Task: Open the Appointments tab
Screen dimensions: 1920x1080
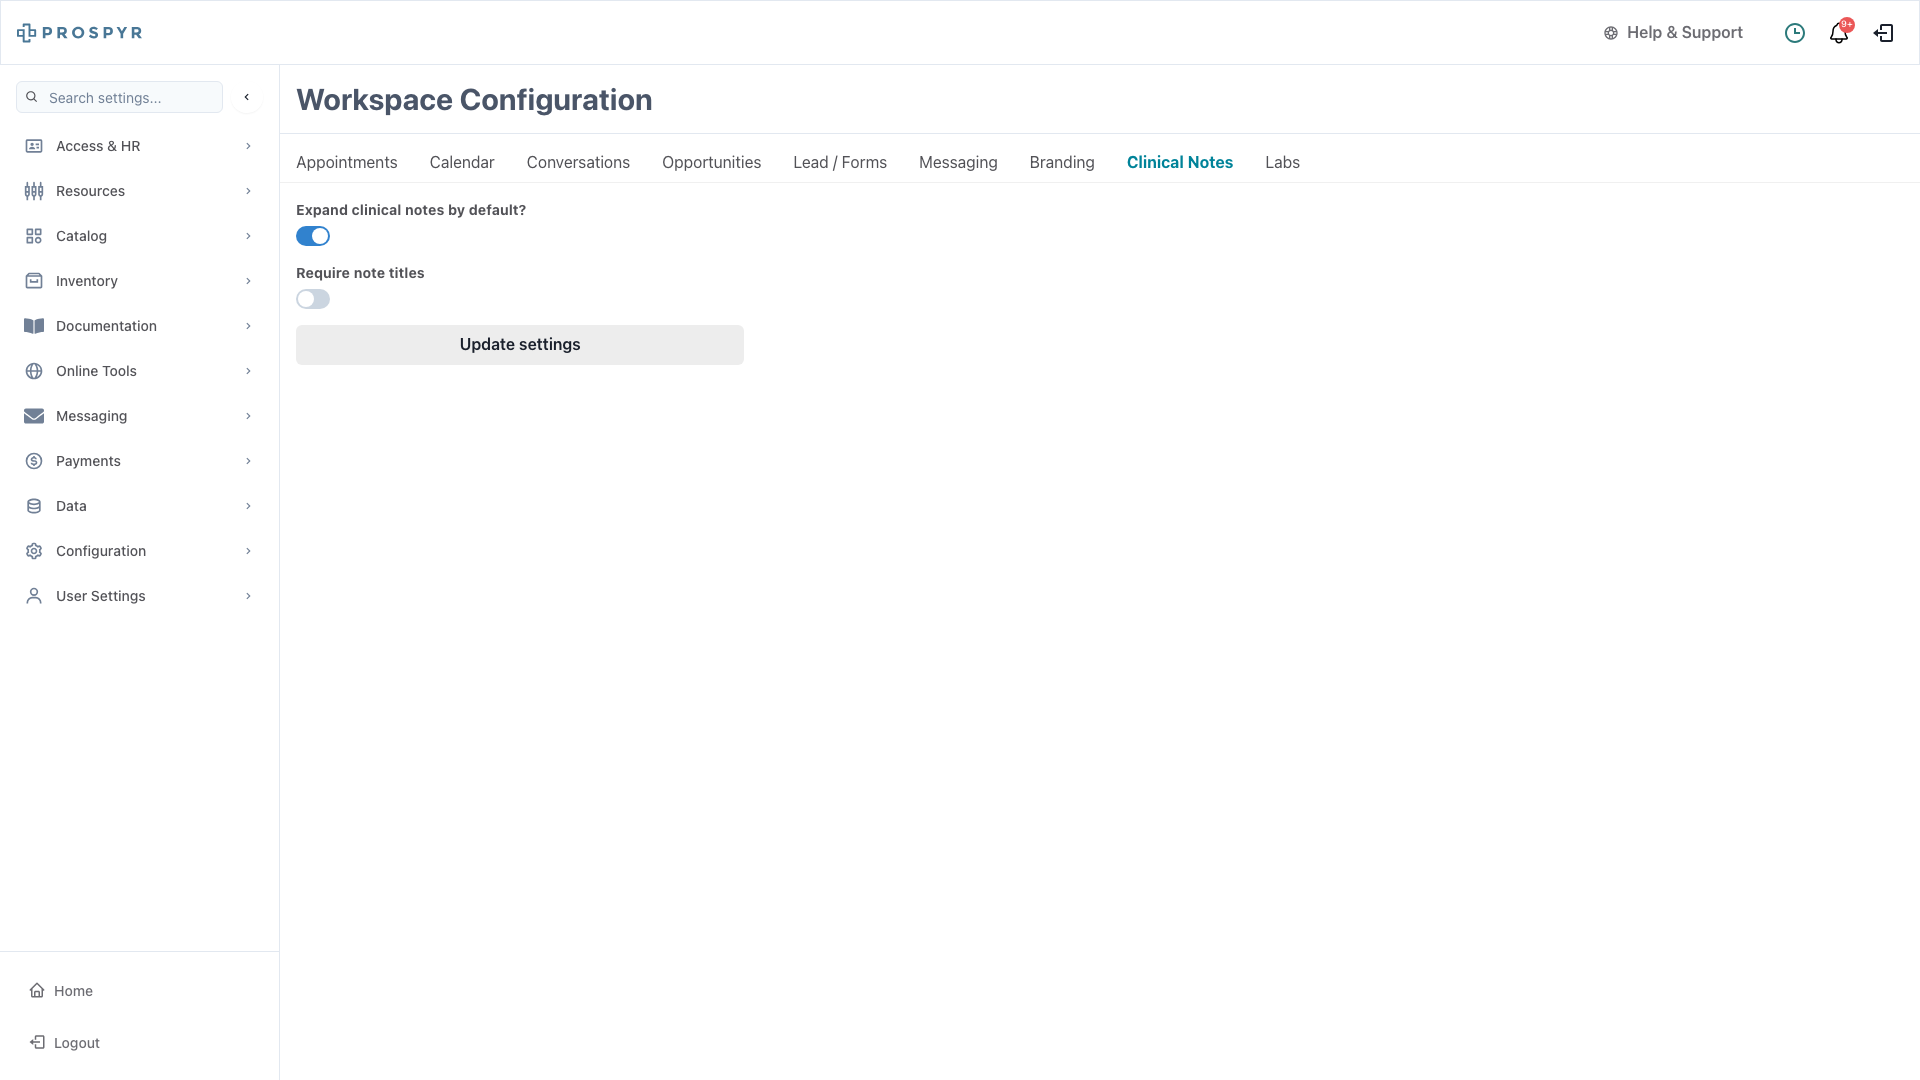Action: click(x=346, y=162)
